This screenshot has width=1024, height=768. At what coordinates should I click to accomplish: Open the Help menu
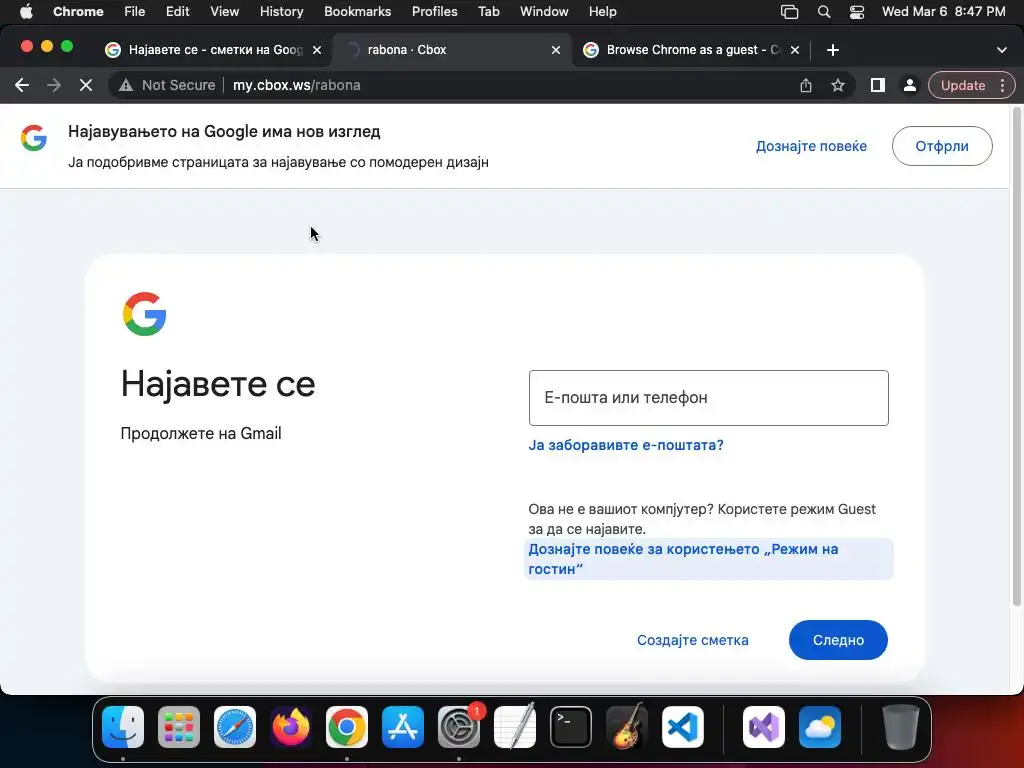click(602, 12)
